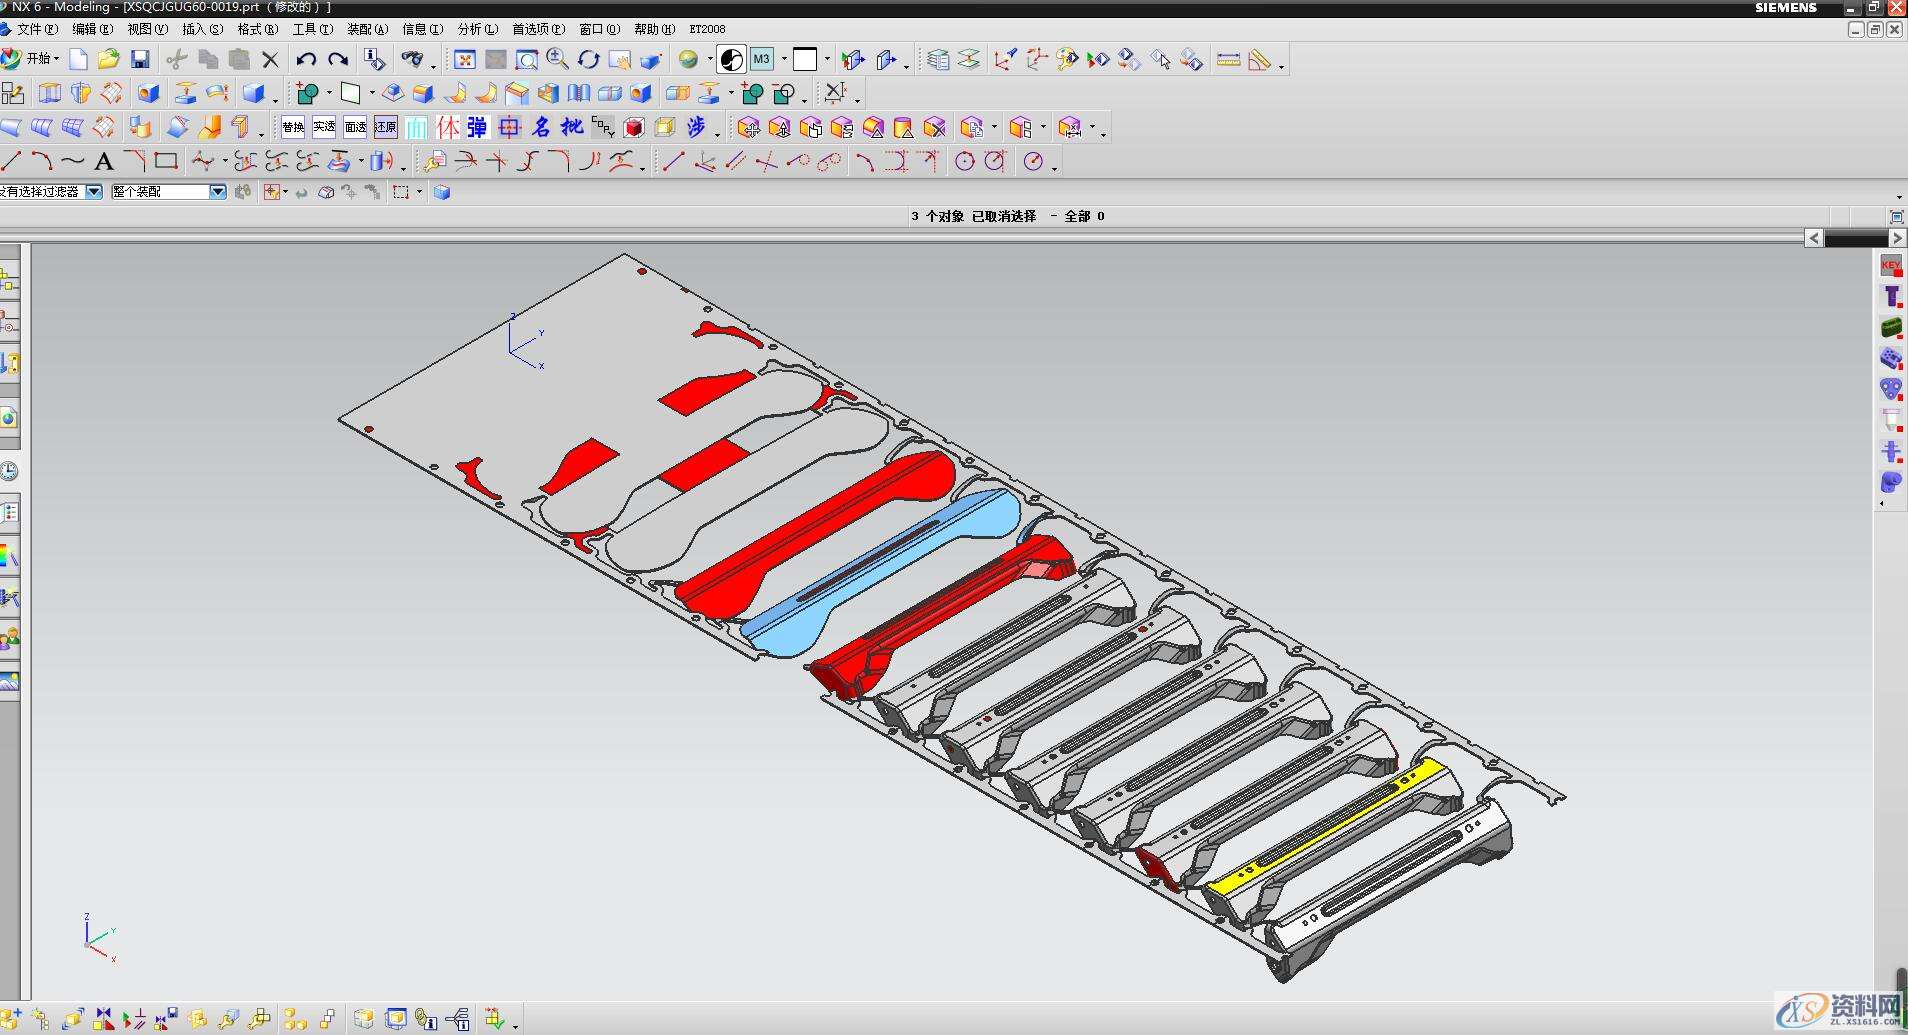Click the Undo arrow icon

(306, 60)
